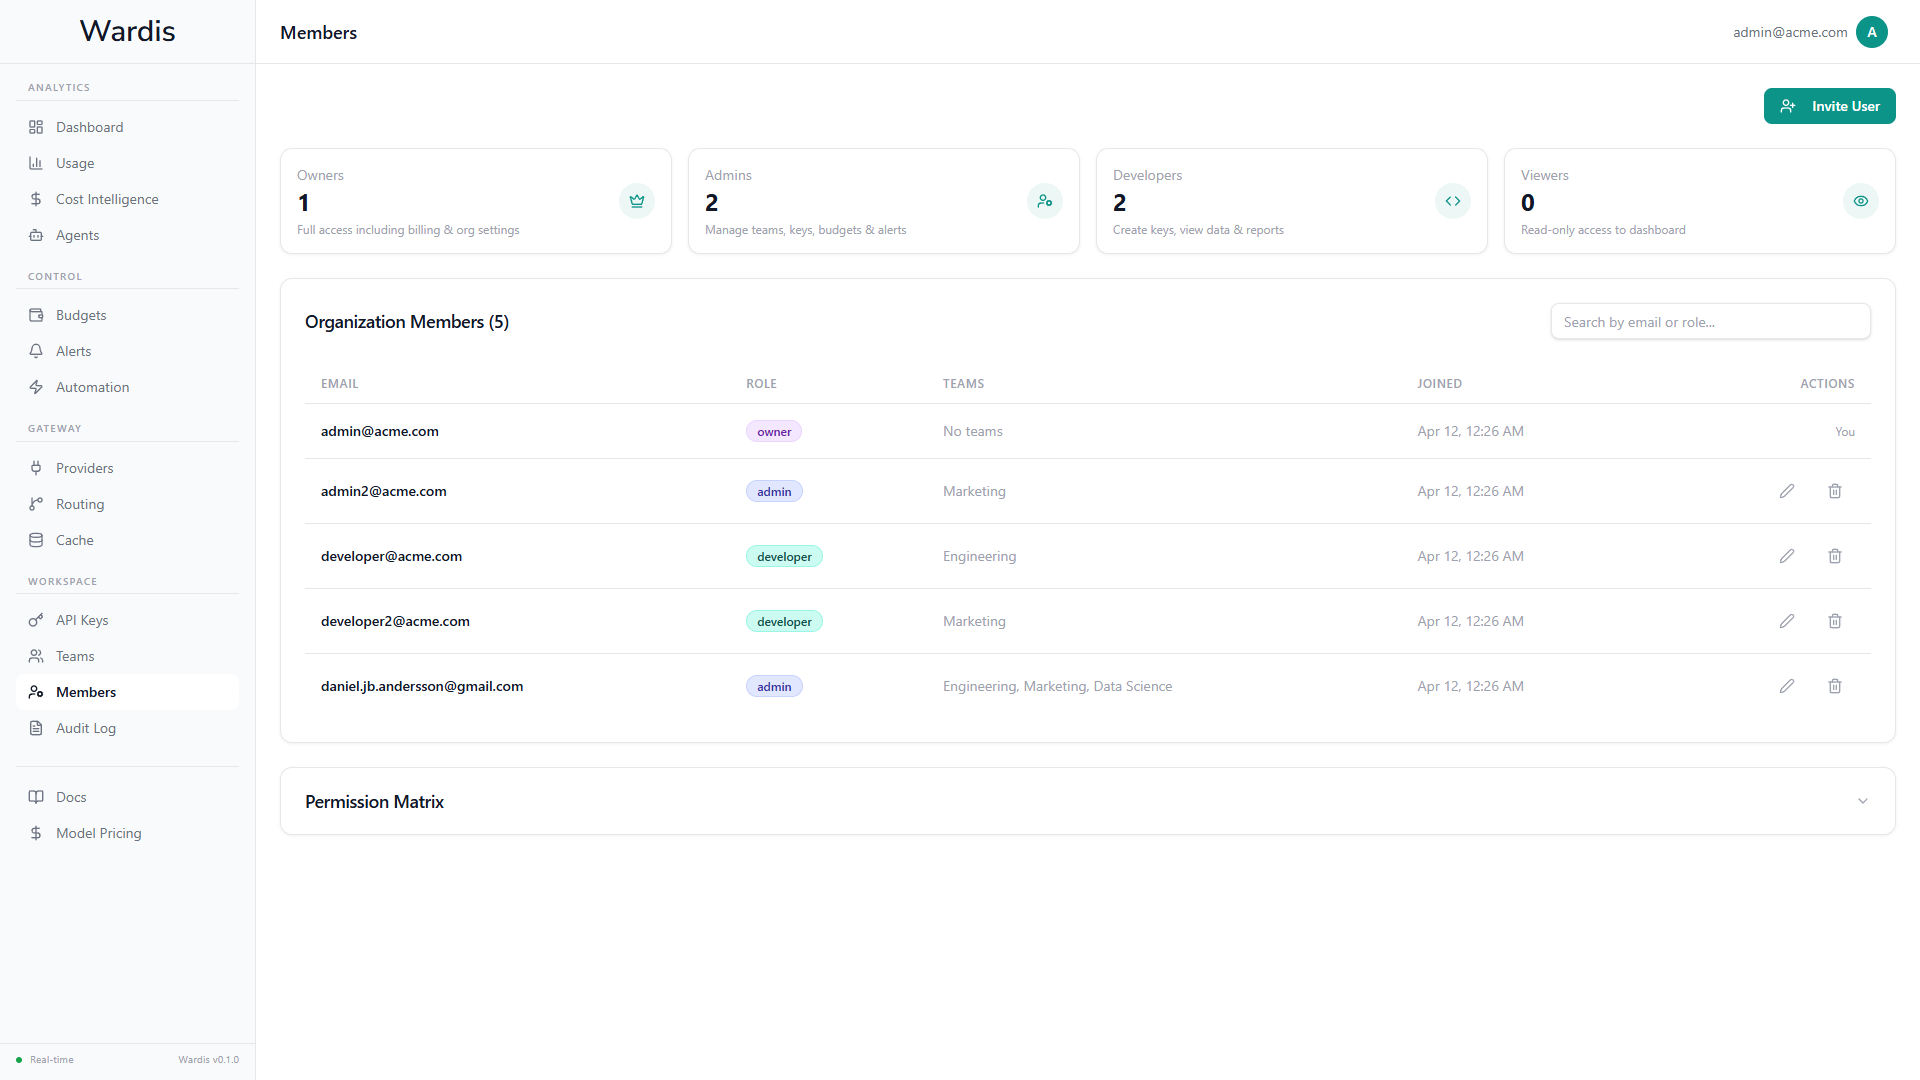
Task: Go to the Usage section
Action: click(x=127, y=163)
